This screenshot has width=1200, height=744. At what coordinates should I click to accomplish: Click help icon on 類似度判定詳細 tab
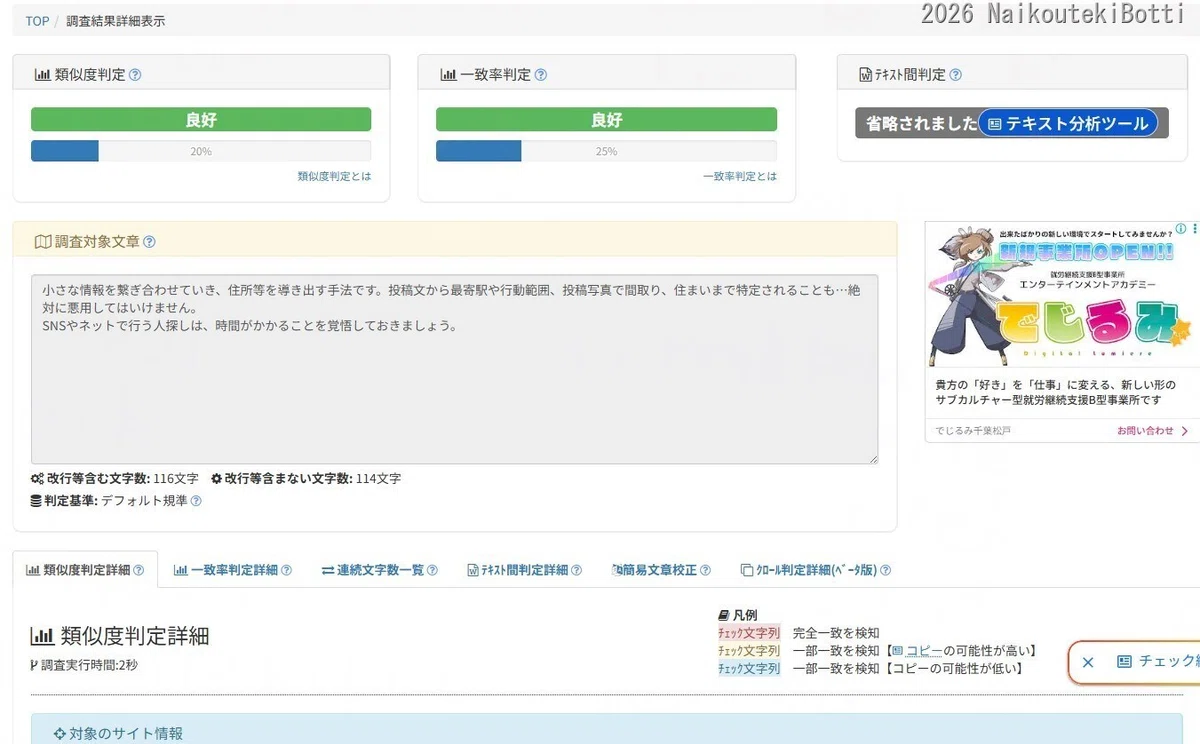coord(138,571)
